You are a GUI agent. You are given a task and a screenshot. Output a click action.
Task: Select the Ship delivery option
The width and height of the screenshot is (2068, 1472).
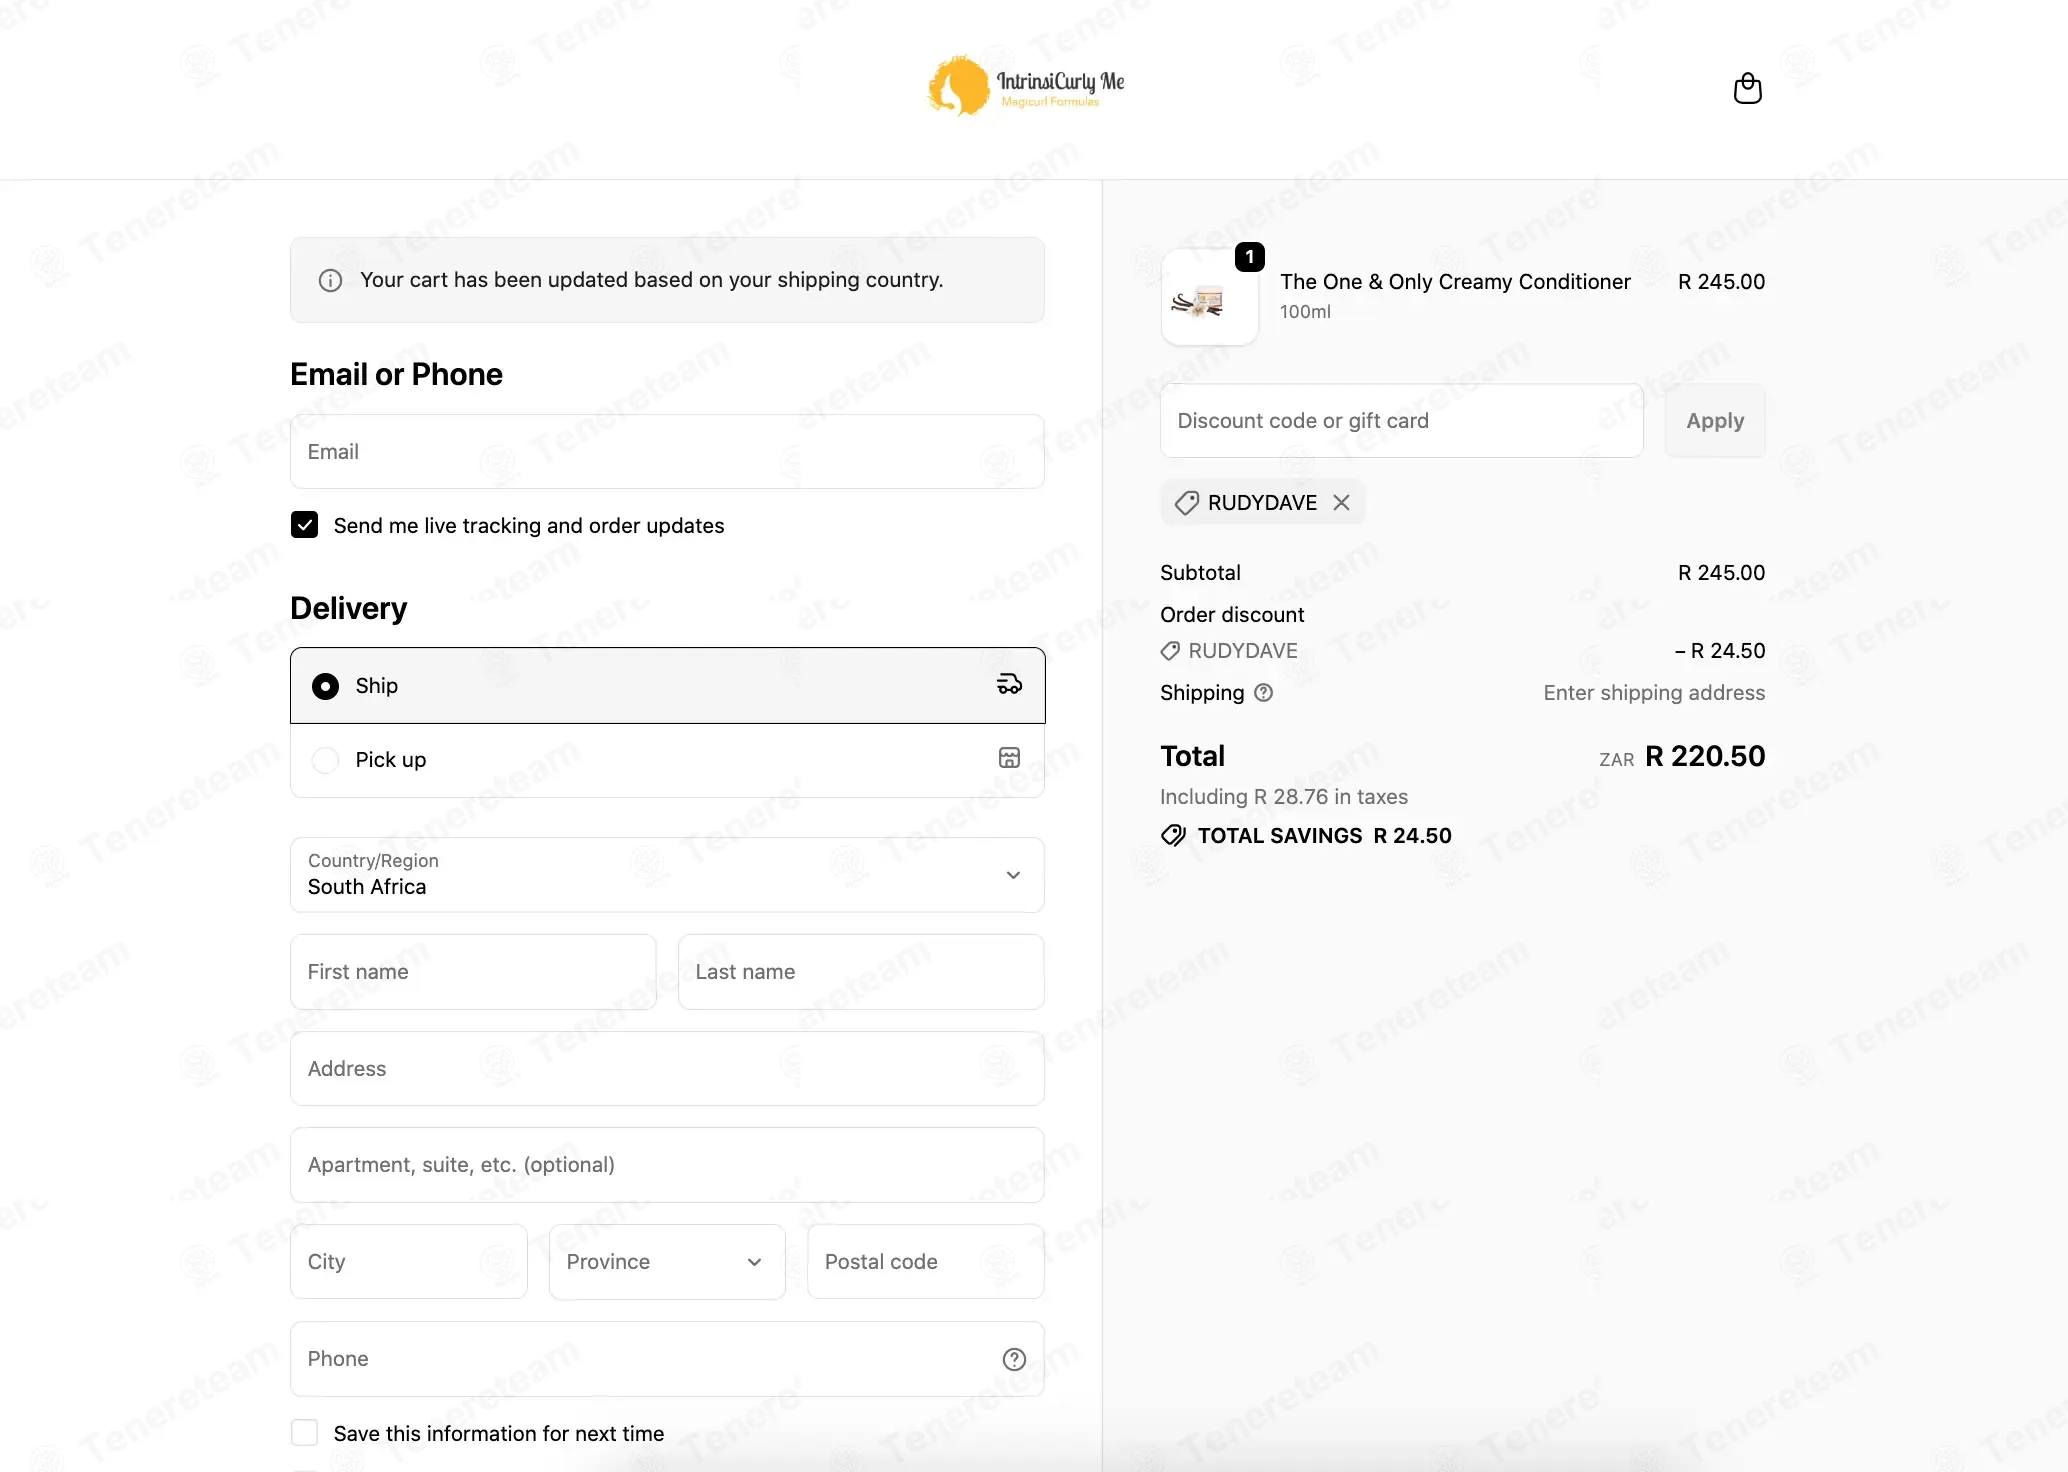coord(668,685)
